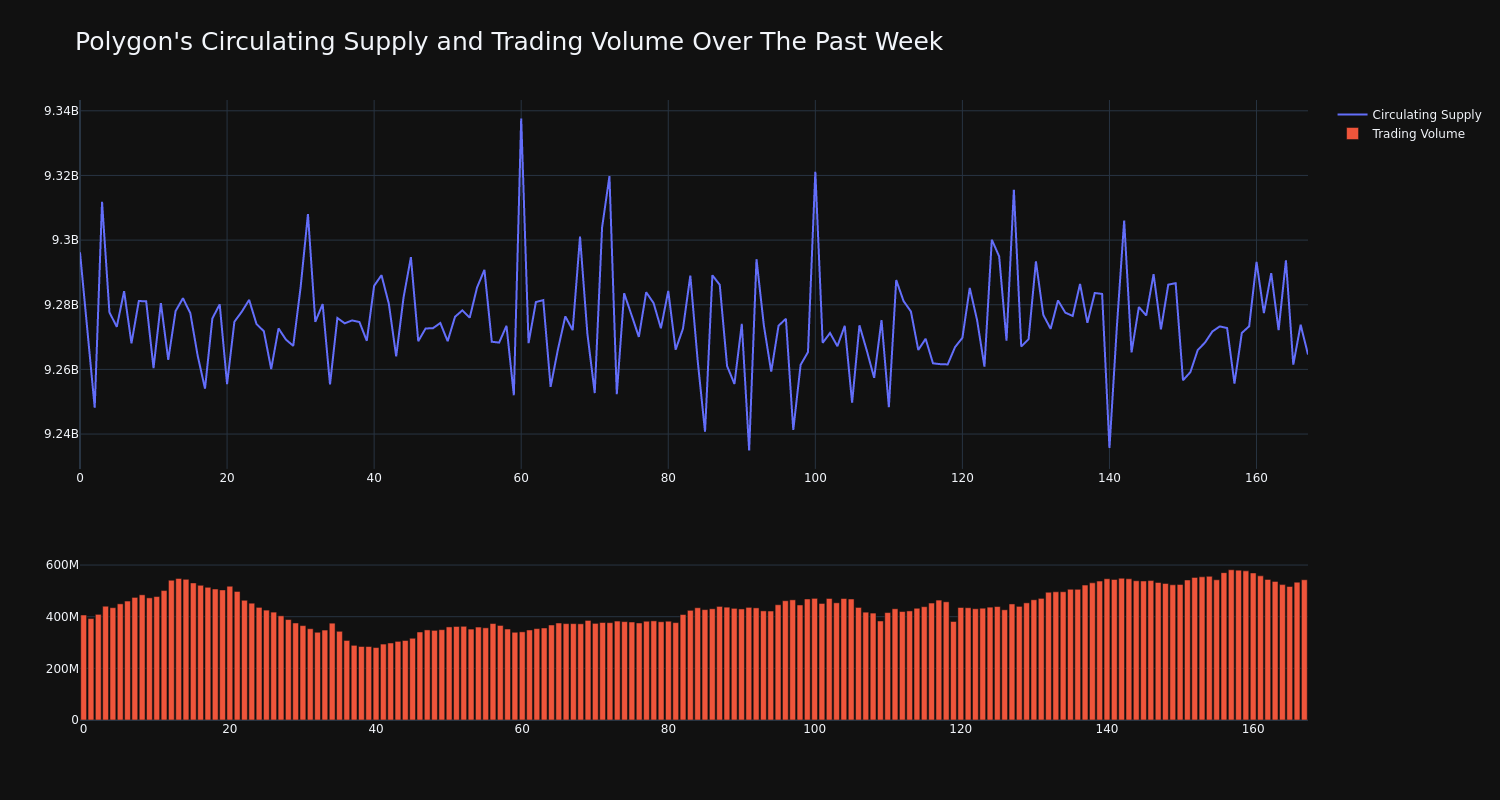
Task: Click the 9.24B y-axis label
Action: [61, 434]
